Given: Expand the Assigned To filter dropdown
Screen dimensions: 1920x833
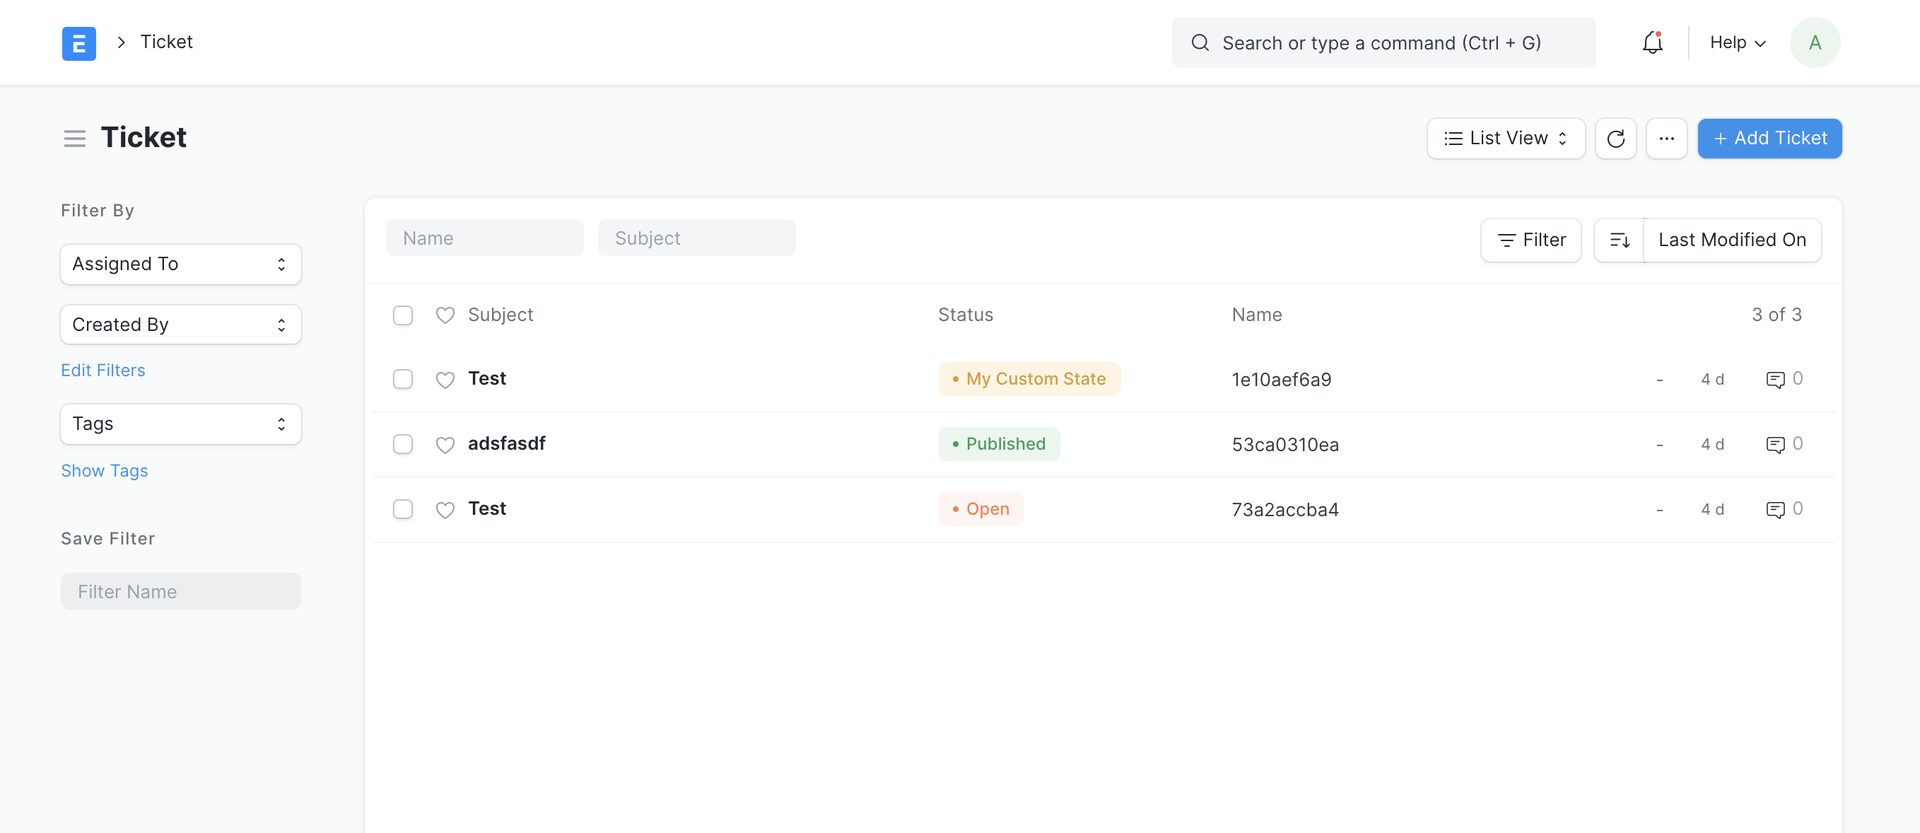Looking at the screenshot, I should point(181,265).
